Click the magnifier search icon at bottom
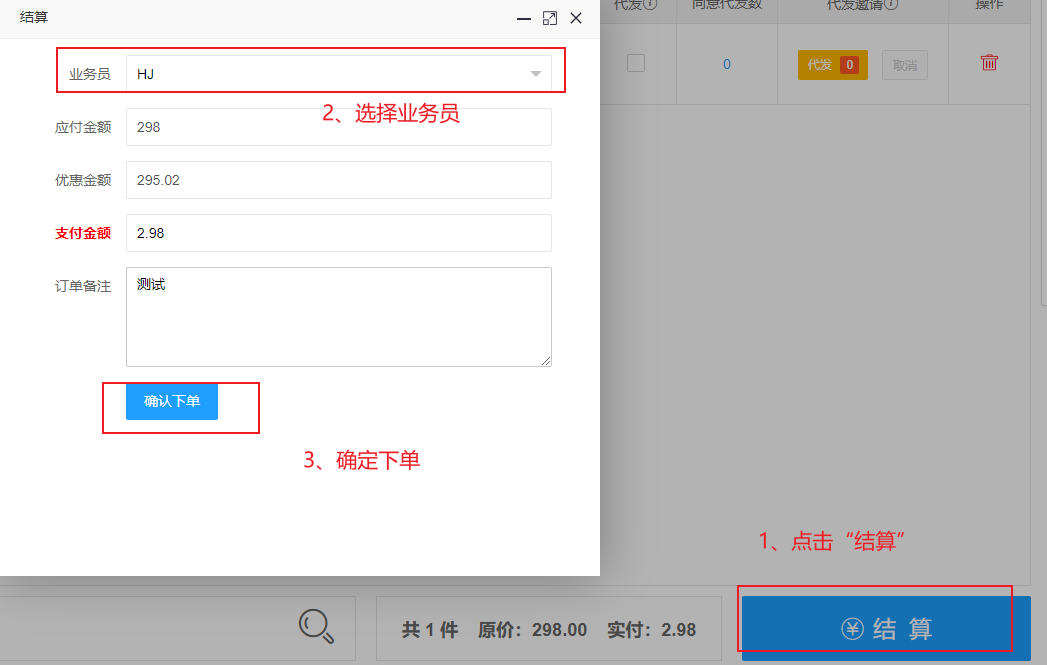1047x665 pixels. [x=316, y=626]
